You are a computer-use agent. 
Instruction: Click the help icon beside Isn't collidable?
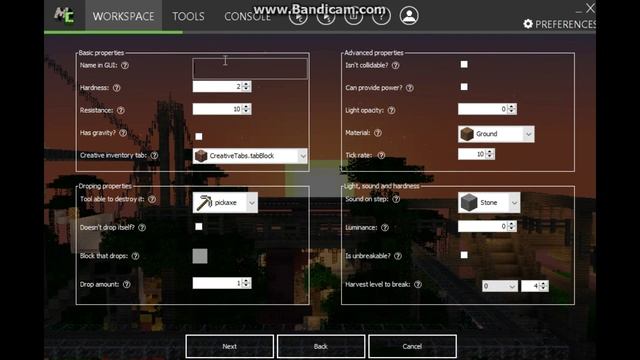point(396,65)
